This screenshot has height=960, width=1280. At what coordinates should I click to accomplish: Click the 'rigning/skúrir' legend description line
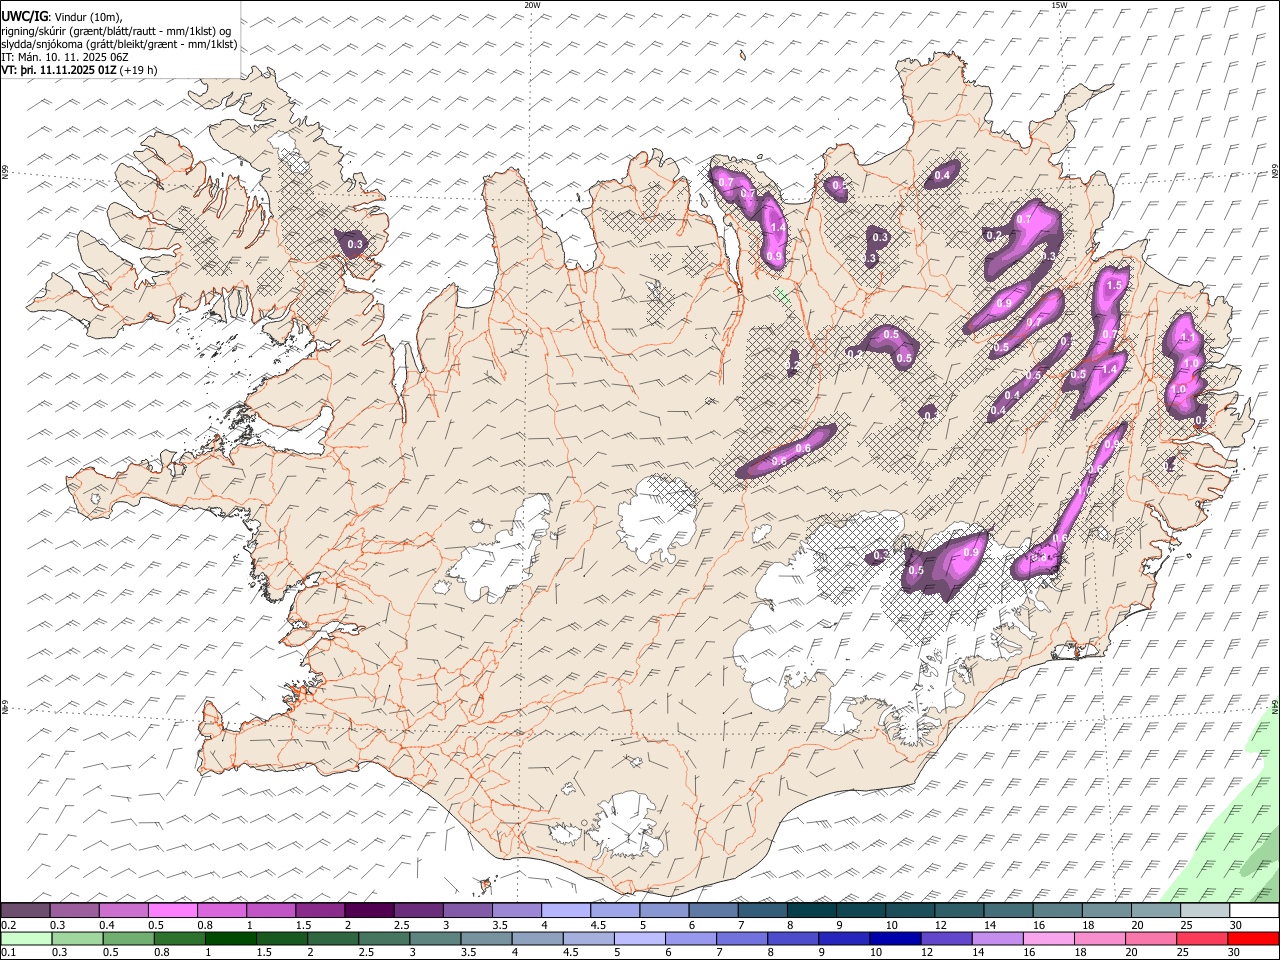(116, 31)
